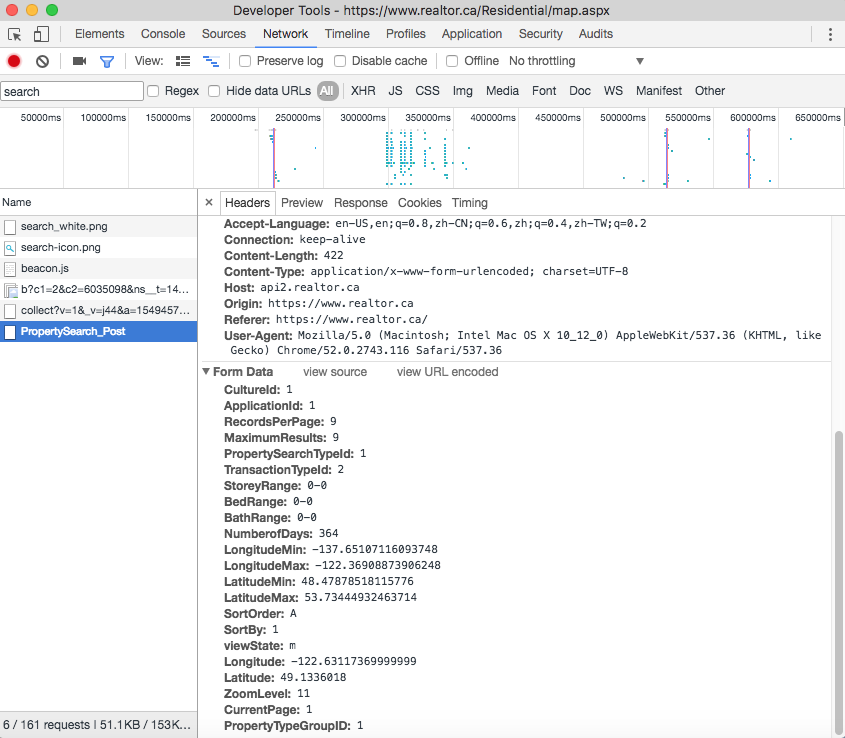Filter requests by XHR type
This screenshot has height=738, width=845.
click(x=363, y=91)
